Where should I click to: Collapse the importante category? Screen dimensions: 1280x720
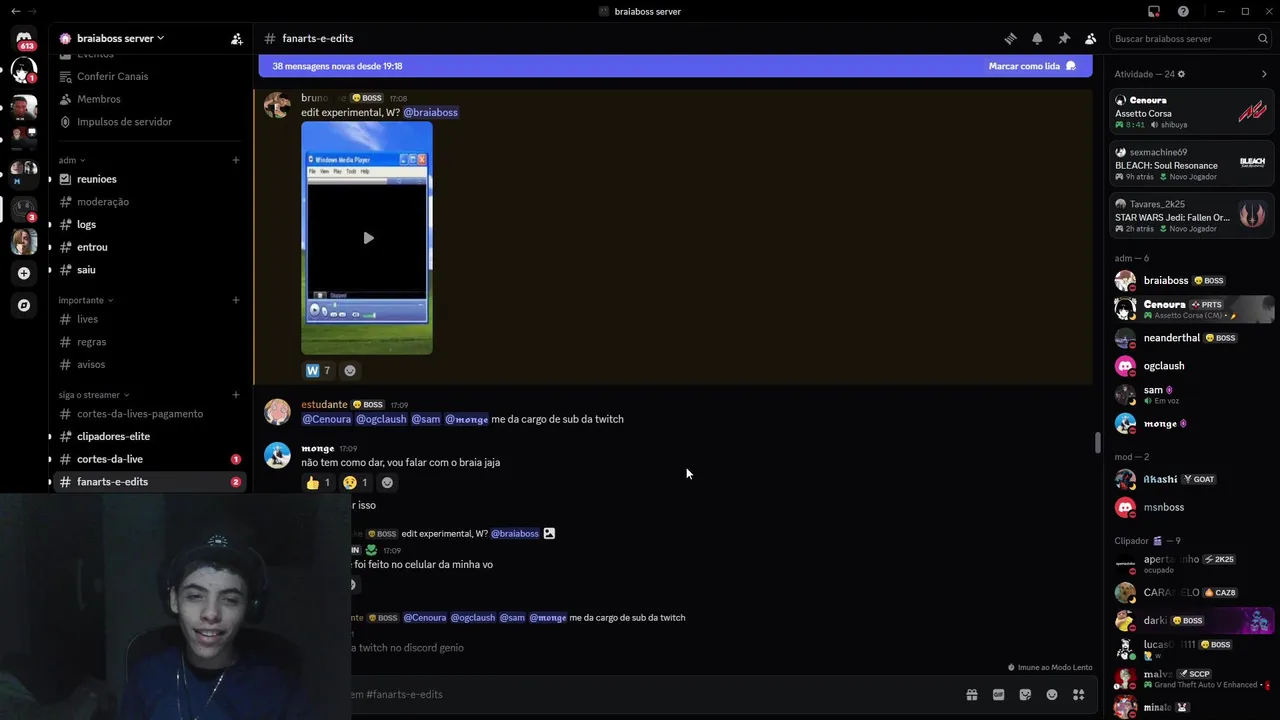pyautogui.click(x=86, y=300)
